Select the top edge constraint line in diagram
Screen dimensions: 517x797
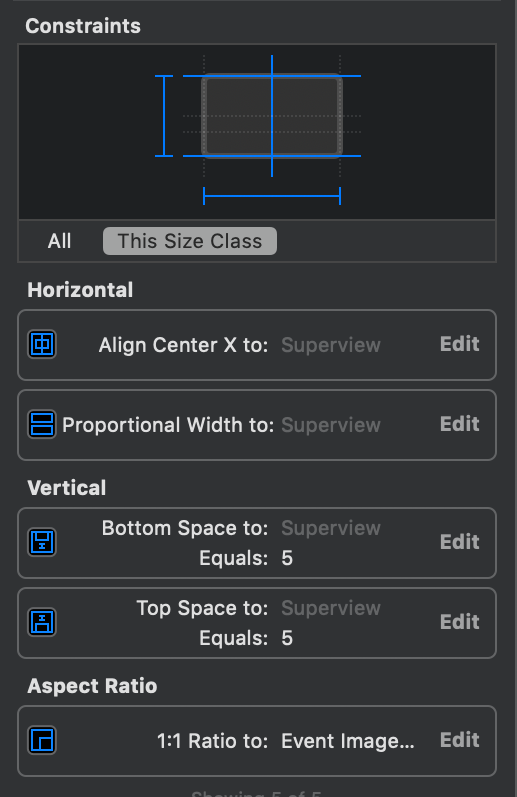[272, 76]
